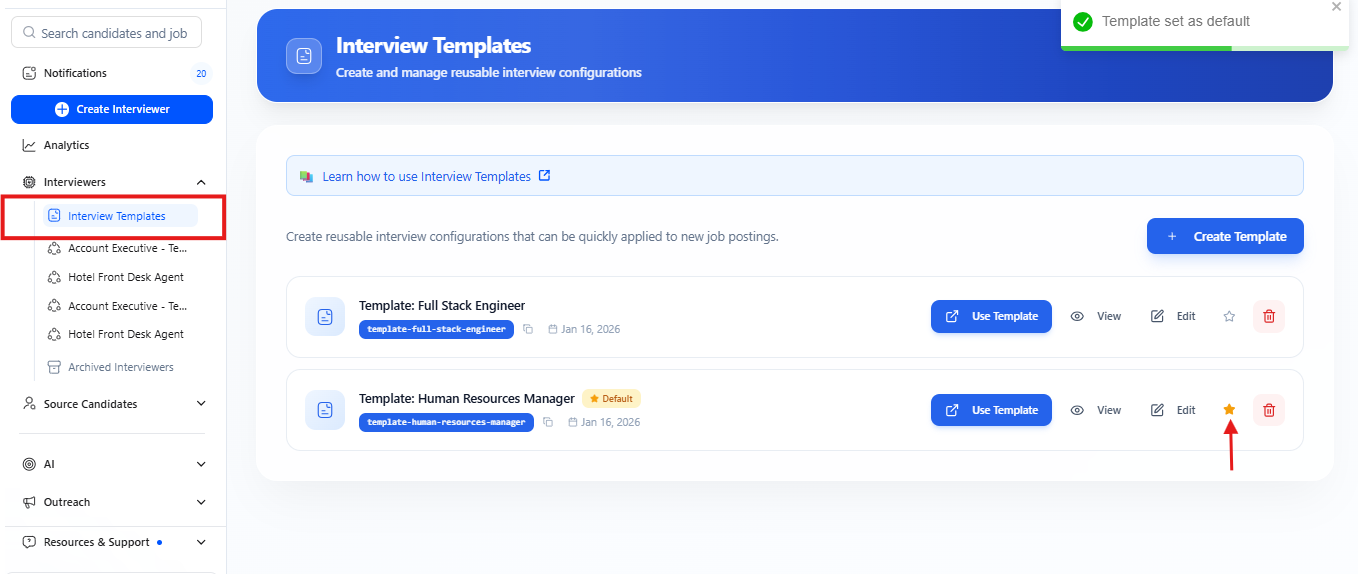The width and height of the screenshot is (1358, 574).
Task: Copy the template-full-stack-engineer slug
Action: (x=528, y=329)
